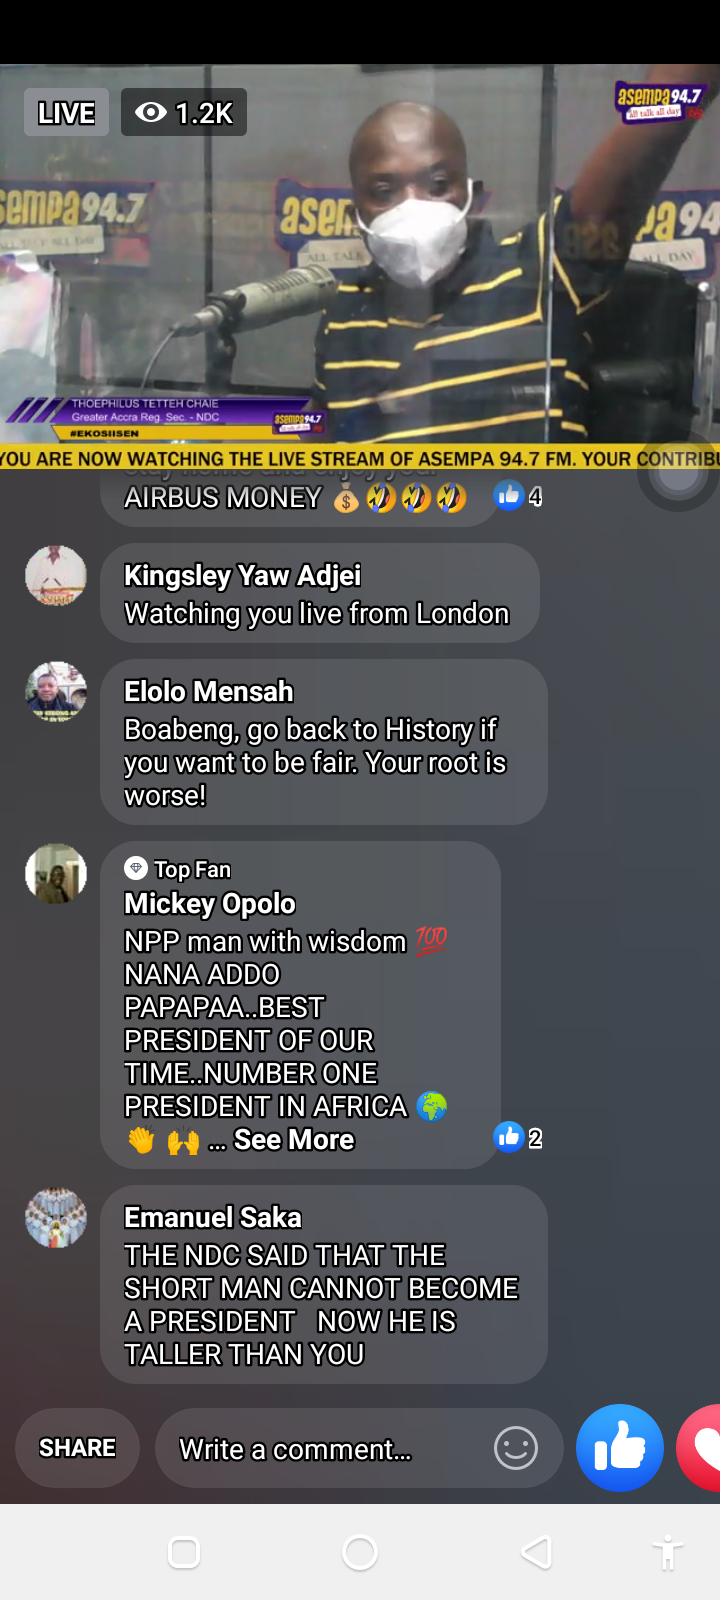This screenshot has height=1600, width=720.
Task: Tap the Android home circle button
Action: [x=360, y=1552]
